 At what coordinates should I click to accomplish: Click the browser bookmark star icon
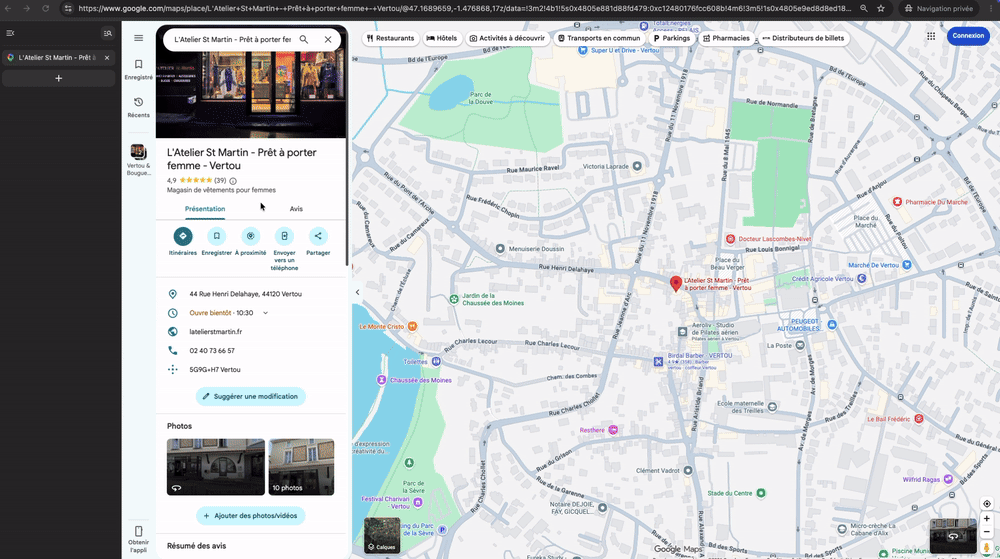[881, 8]
